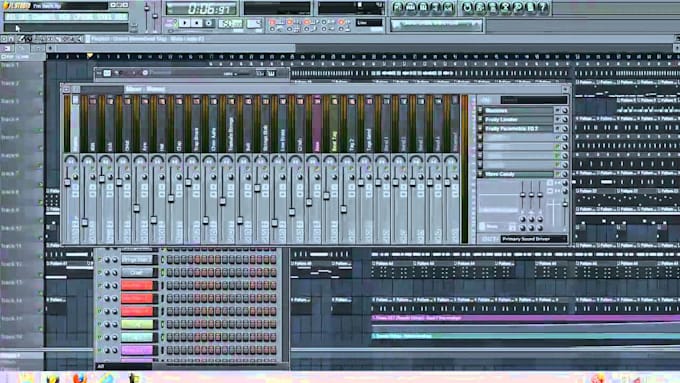Open Fruity Parametric EQ 2 slot options arrow

480,129
